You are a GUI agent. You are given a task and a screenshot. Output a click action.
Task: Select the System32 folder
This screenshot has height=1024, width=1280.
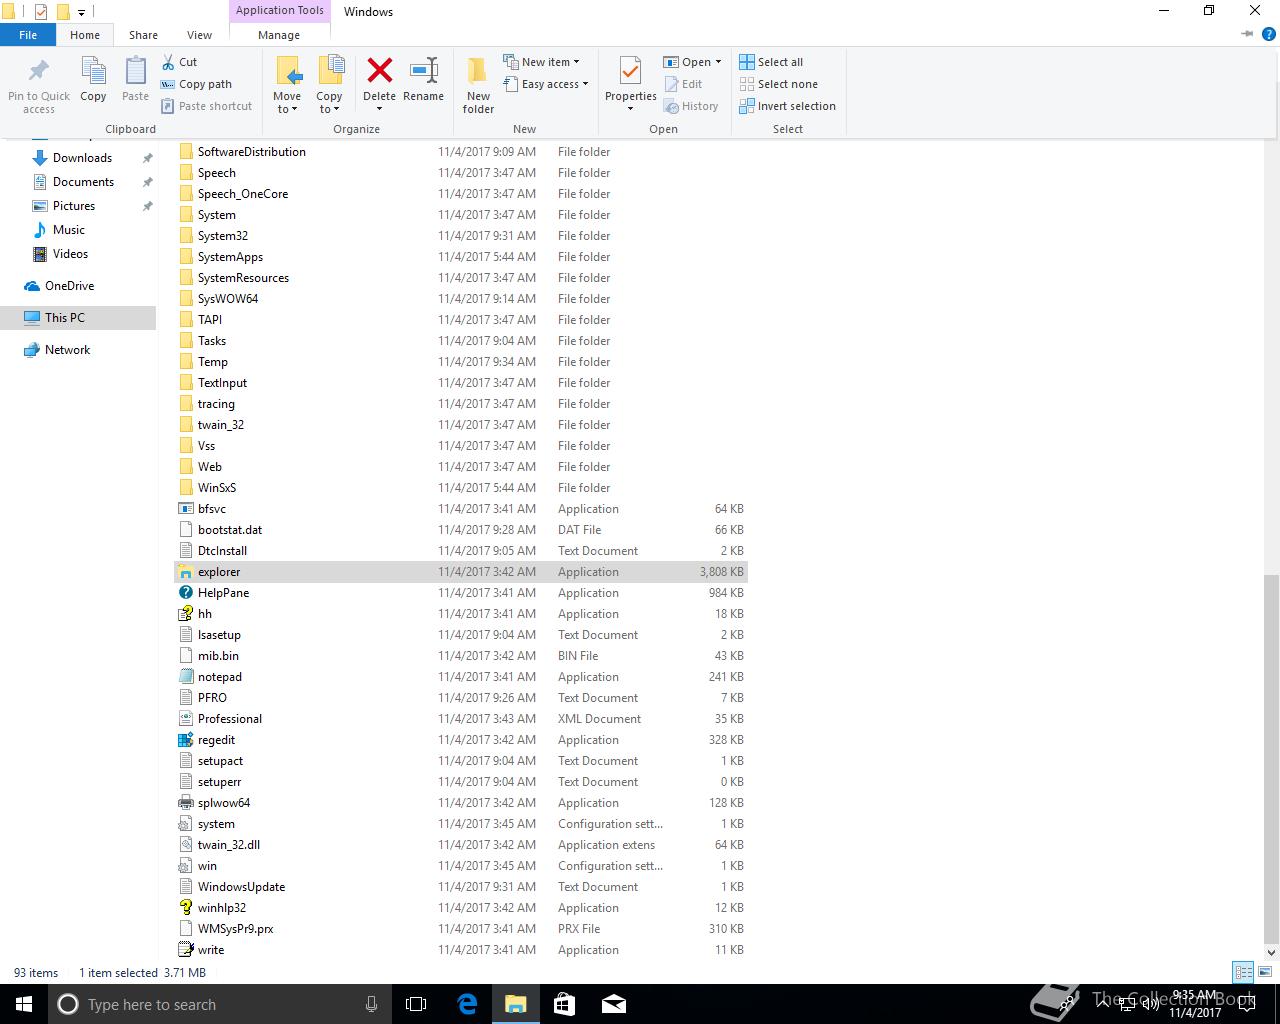coord(461,236)
